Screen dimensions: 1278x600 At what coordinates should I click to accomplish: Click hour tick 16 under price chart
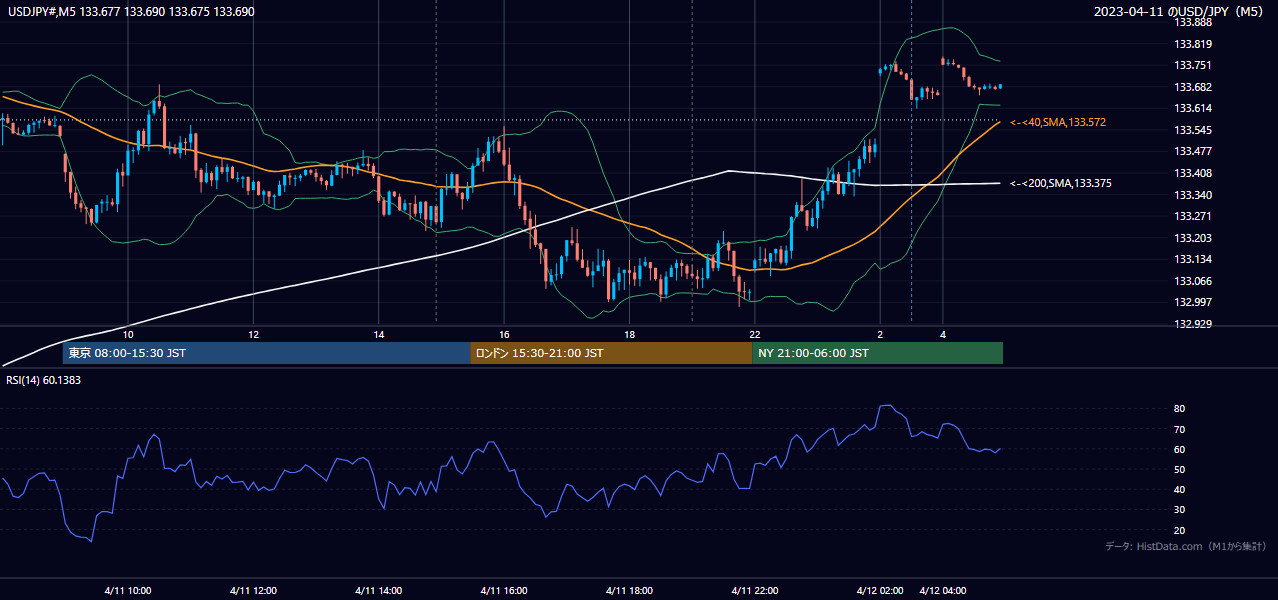tap(504, 334)
